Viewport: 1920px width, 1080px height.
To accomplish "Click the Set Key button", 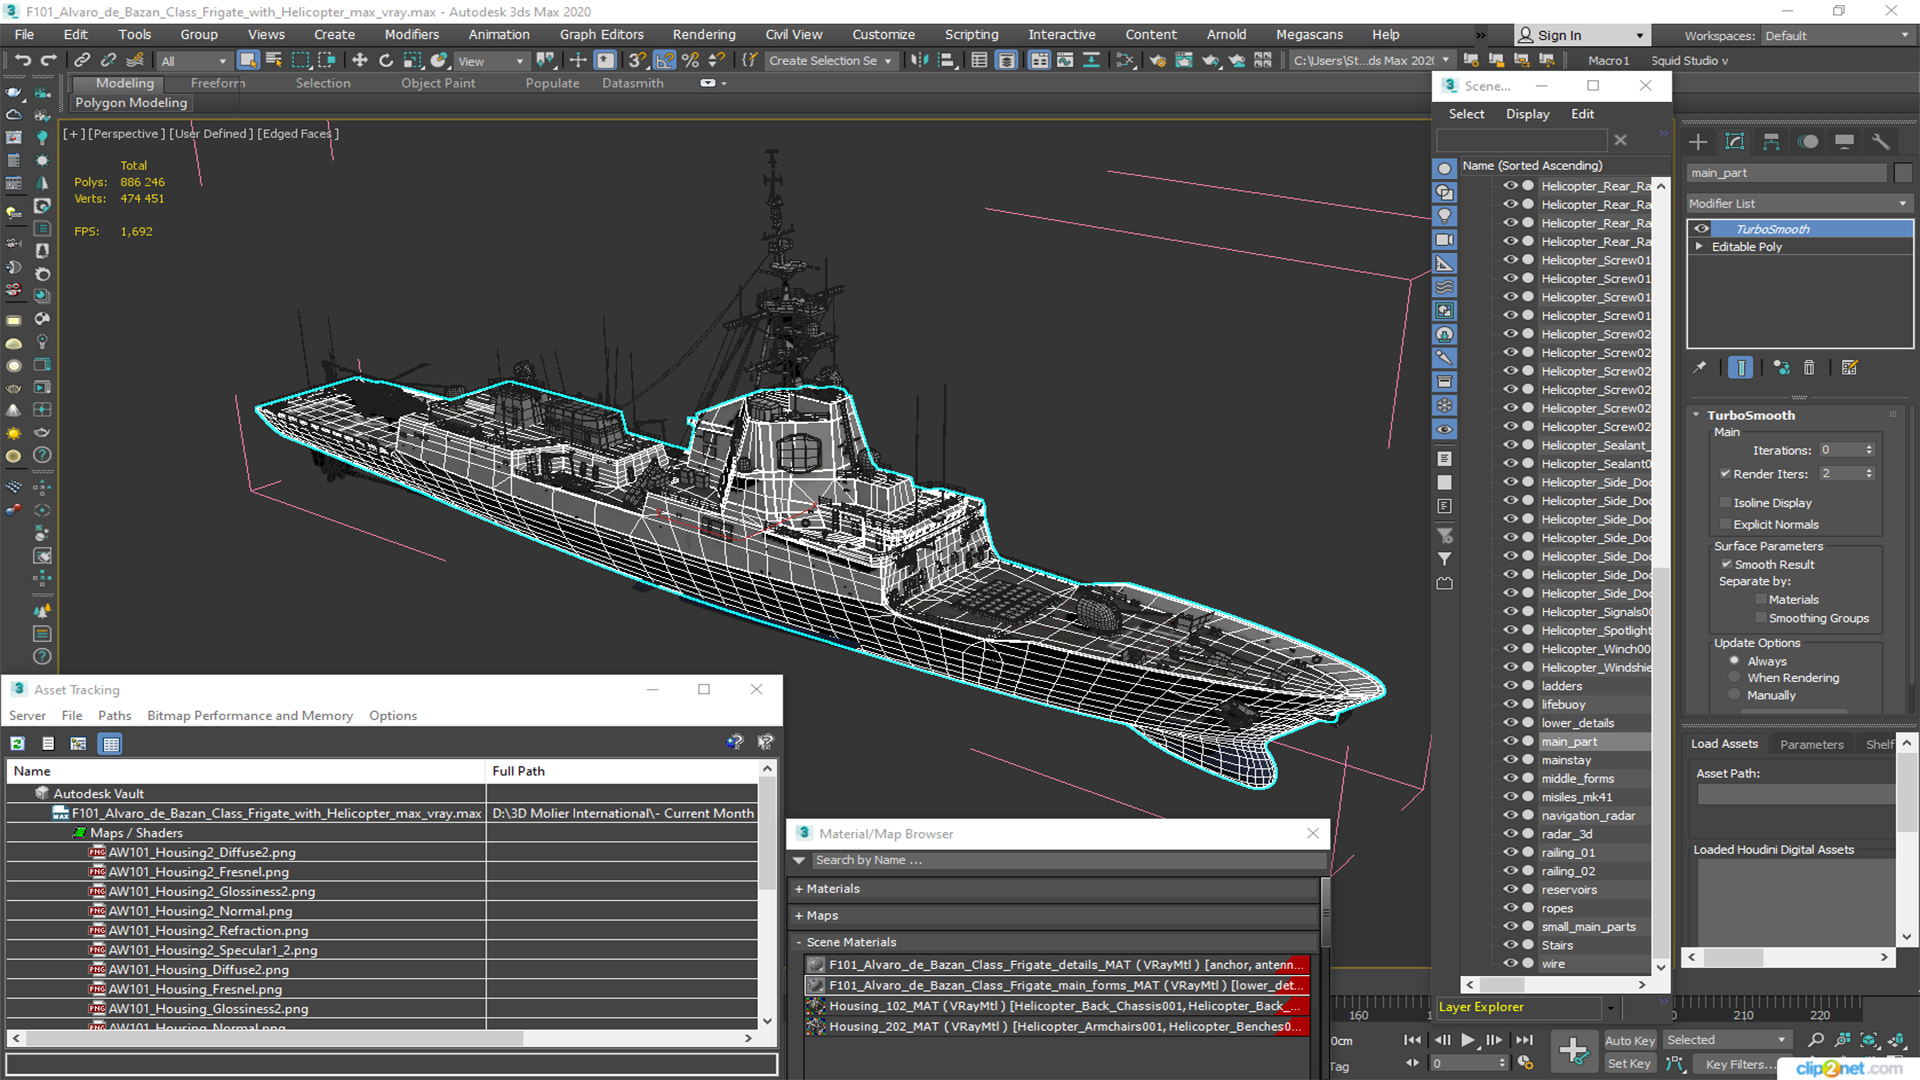I will point(1629,1064).
